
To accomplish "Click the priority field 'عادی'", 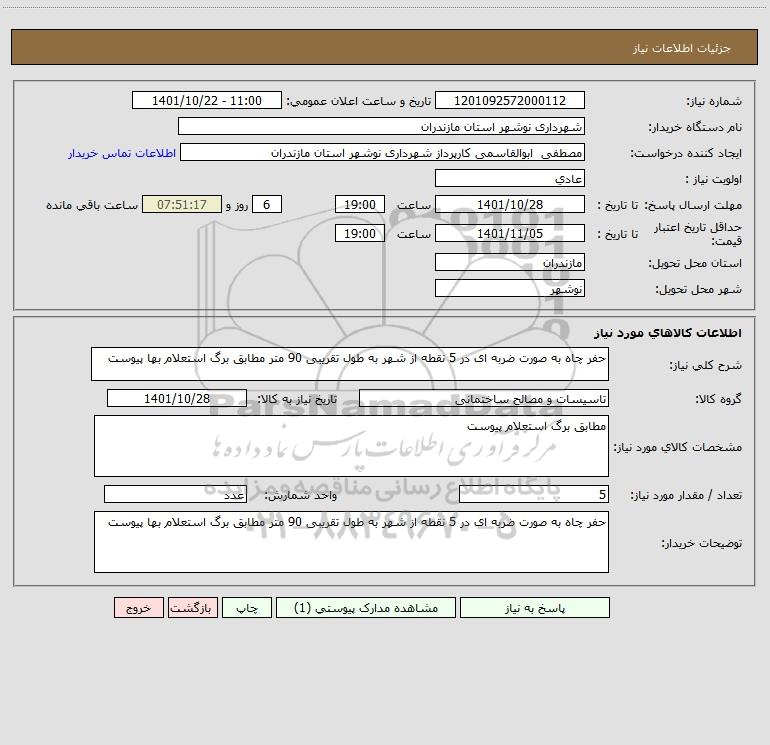I will coord(510,178).
